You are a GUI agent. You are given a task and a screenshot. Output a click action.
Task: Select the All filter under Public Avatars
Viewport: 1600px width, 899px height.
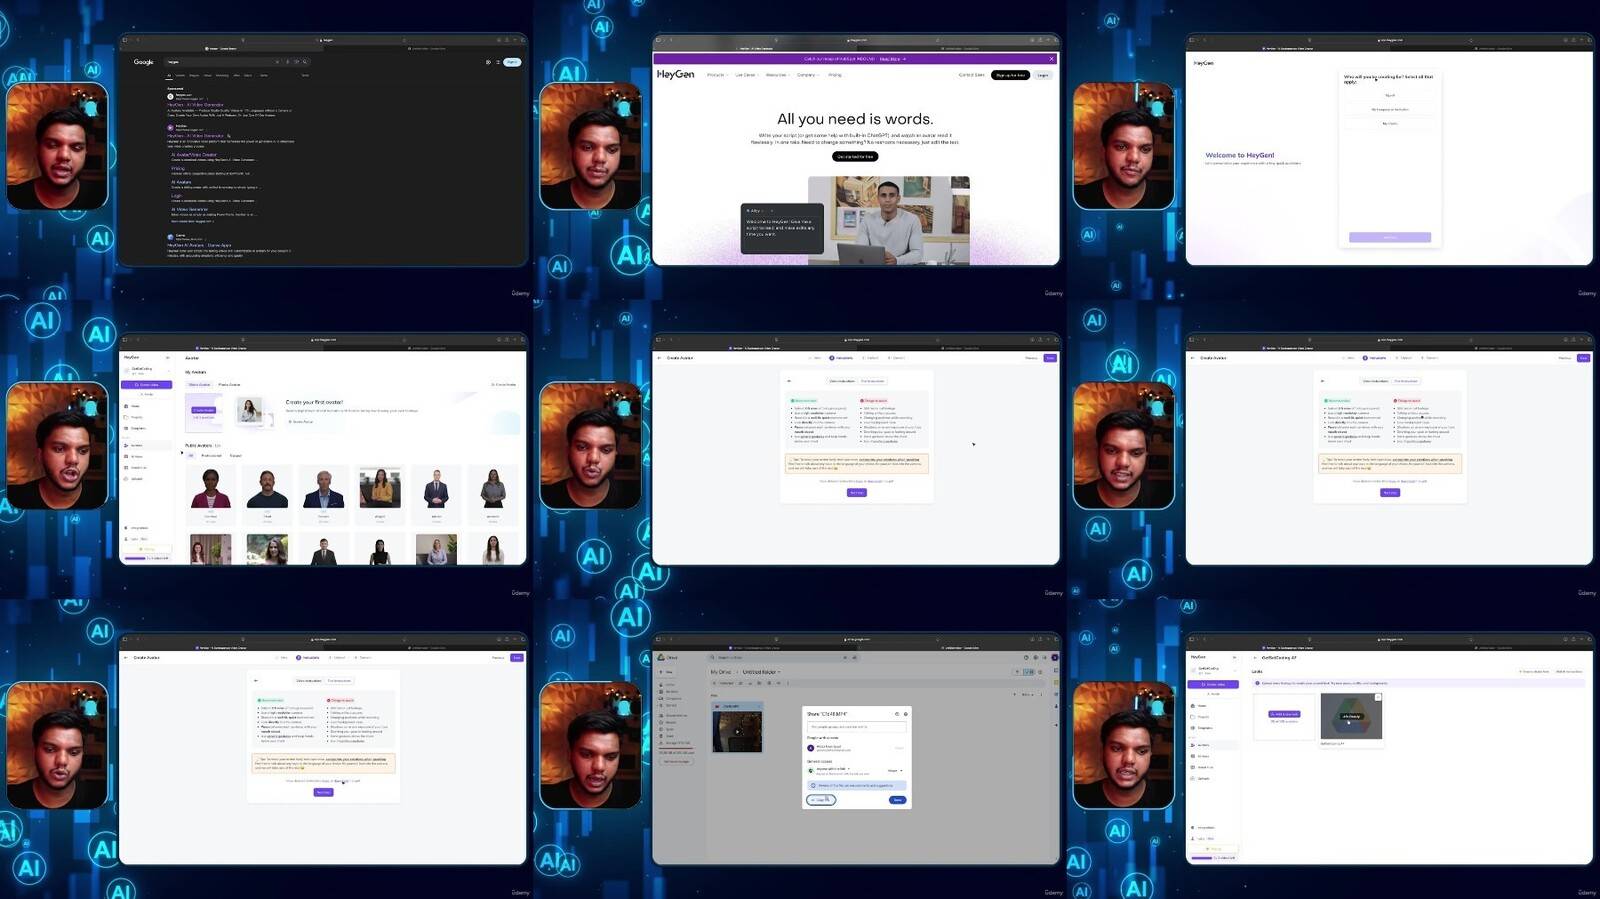pos(191,455)
